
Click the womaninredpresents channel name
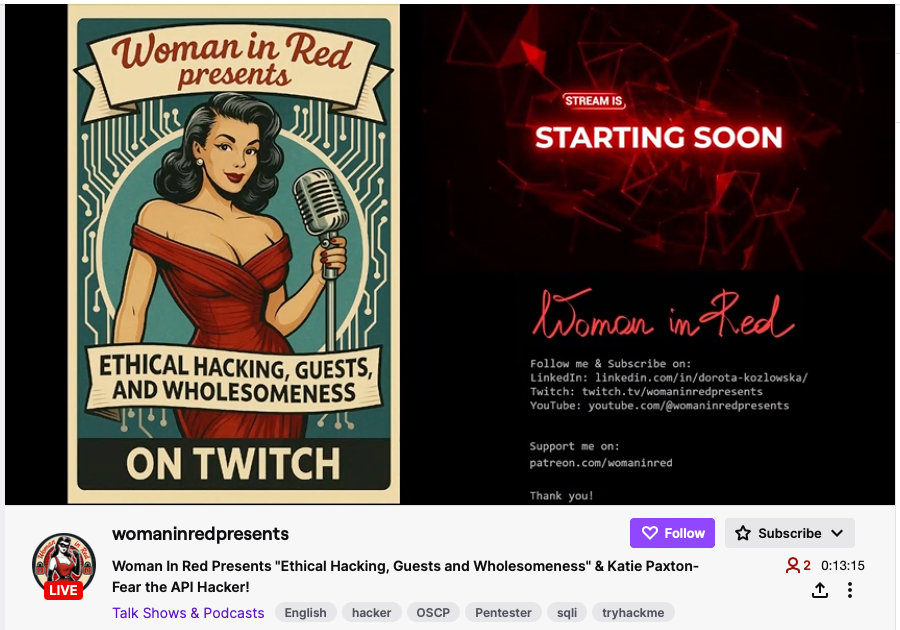click(200, 534)
